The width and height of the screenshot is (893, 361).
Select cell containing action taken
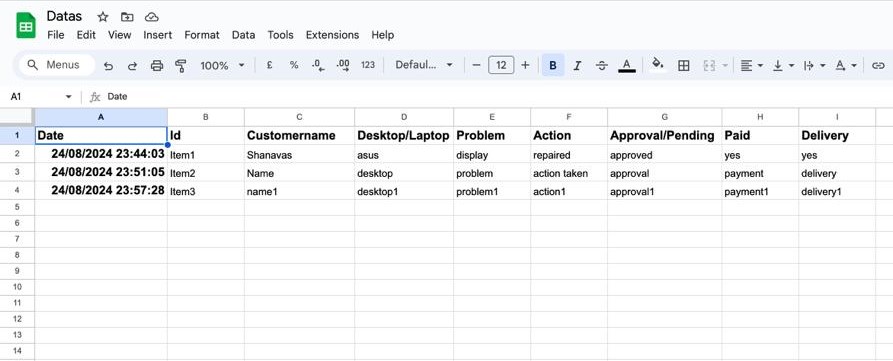(569, 173)
